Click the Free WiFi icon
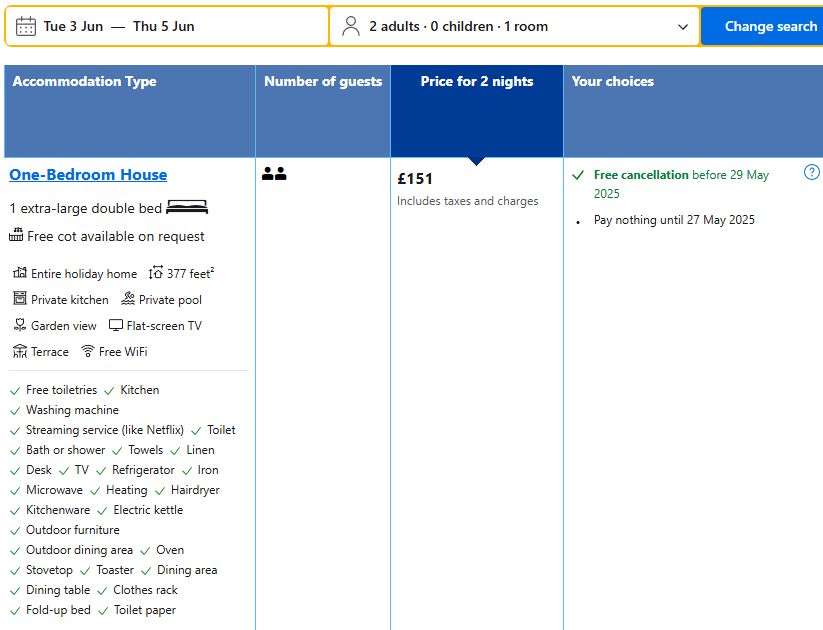 tap(88, 351)
